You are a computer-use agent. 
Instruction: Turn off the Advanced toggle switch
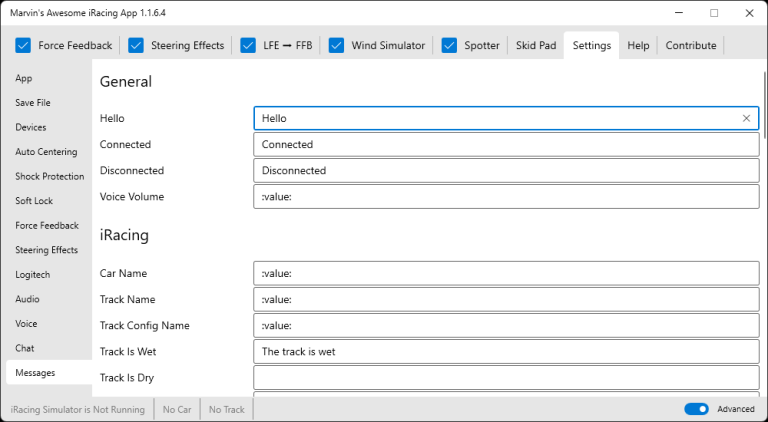tap(696, 409)
